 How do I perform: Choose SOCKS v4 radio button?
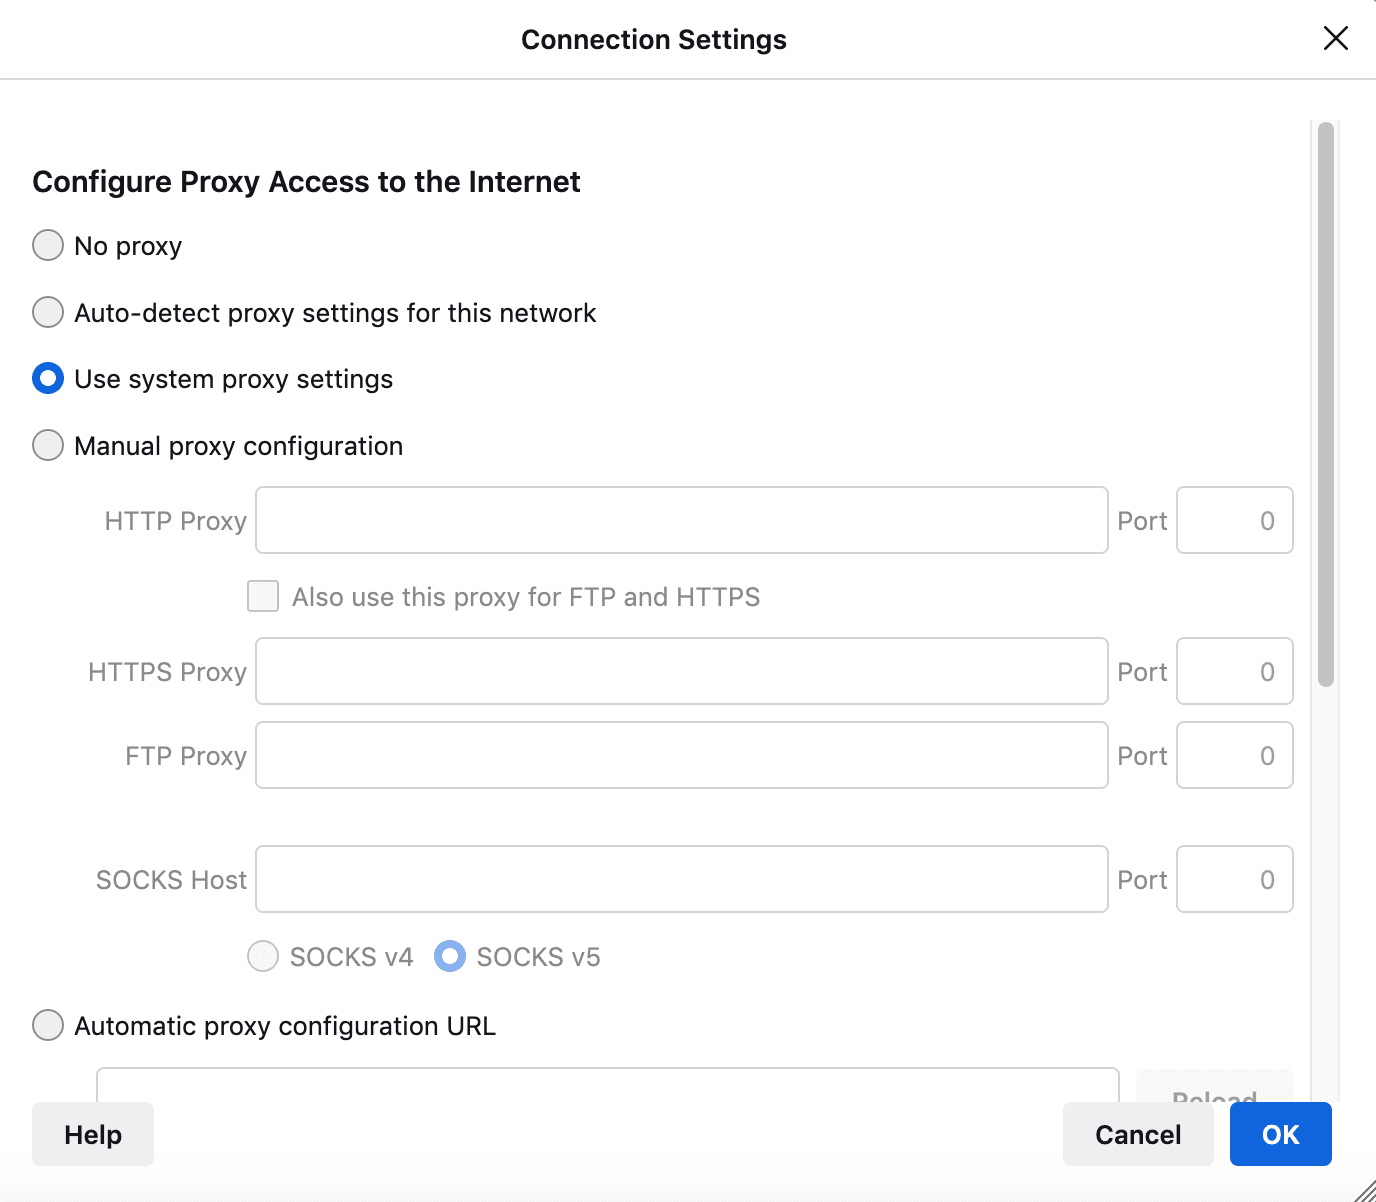click(263, 956)
